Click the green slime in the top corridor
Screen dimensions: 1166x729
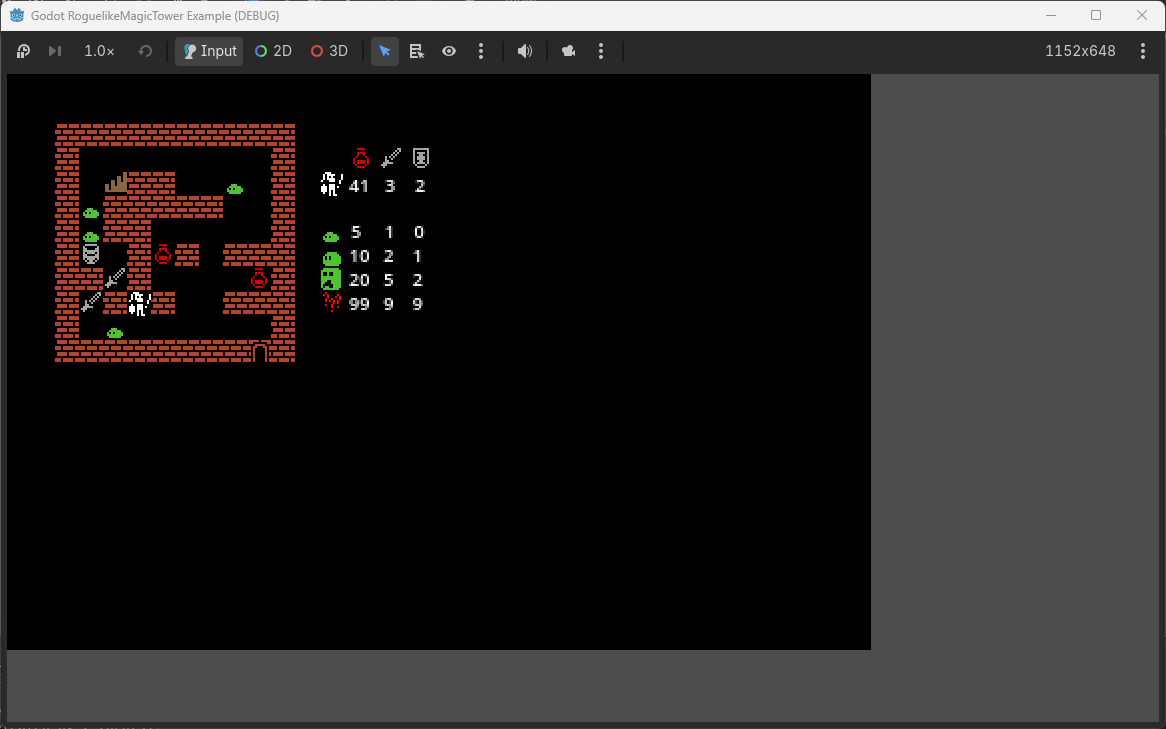[x=235, y=189]
